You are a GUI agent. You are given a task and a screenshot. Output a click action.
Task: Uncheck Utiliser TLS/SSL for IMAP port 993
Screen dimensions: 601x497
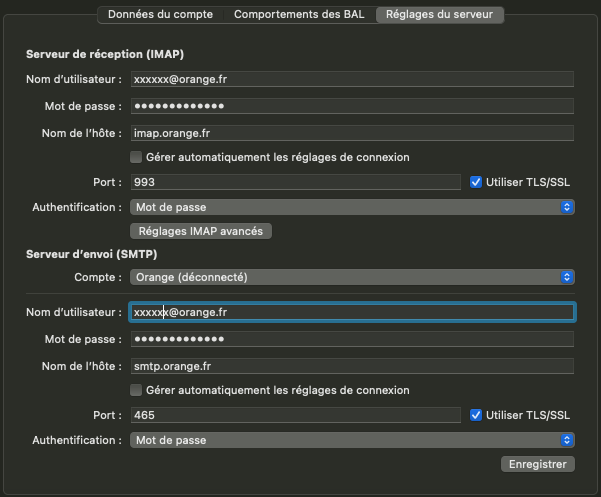tap(476, 182)
